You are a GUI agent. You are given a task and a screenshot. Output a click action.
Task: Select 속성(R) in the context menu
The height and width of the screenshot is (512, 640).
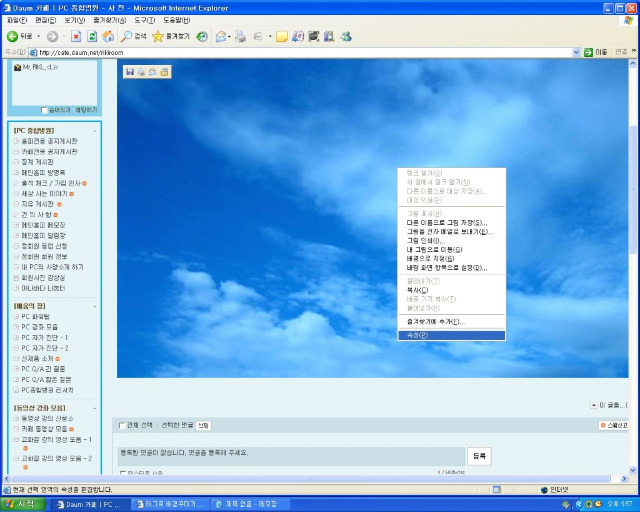[451, 335]
